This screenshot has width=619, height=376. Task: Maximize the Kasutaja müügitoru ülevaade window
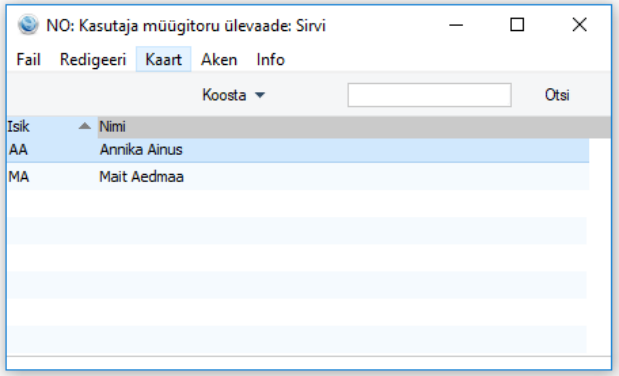click(x=517, y=25)
